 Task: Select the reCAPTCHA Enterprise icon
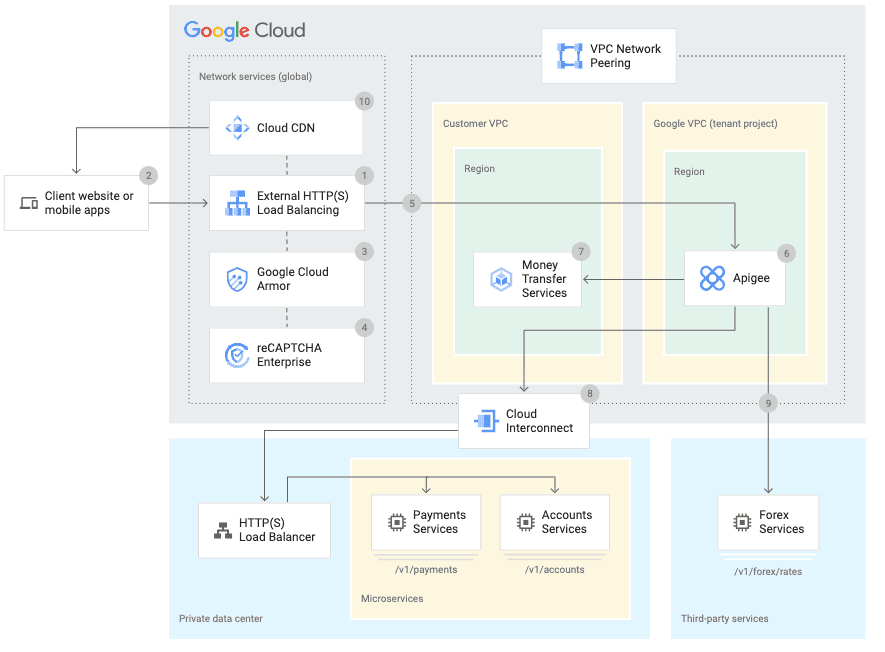pyautogui.click(x=236, y=355)
